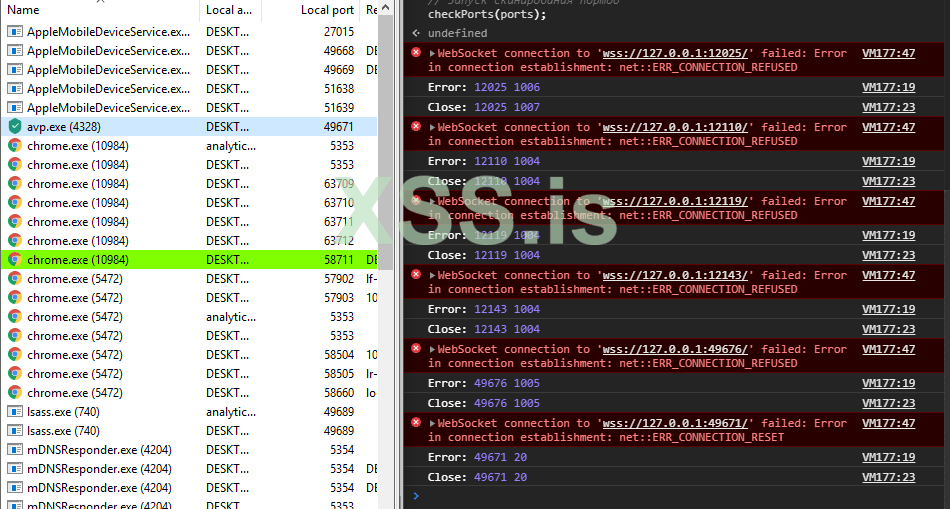Click the red error icon on the port 49676 WebSocket failure
Screen dimensions: 950x509
pyautogui.click(x=416, y=348)
